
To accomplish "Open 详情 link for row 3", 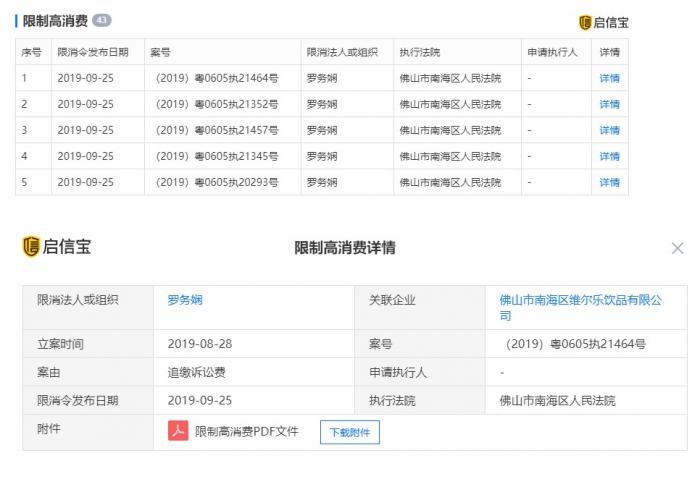I will tap(609, 130).
